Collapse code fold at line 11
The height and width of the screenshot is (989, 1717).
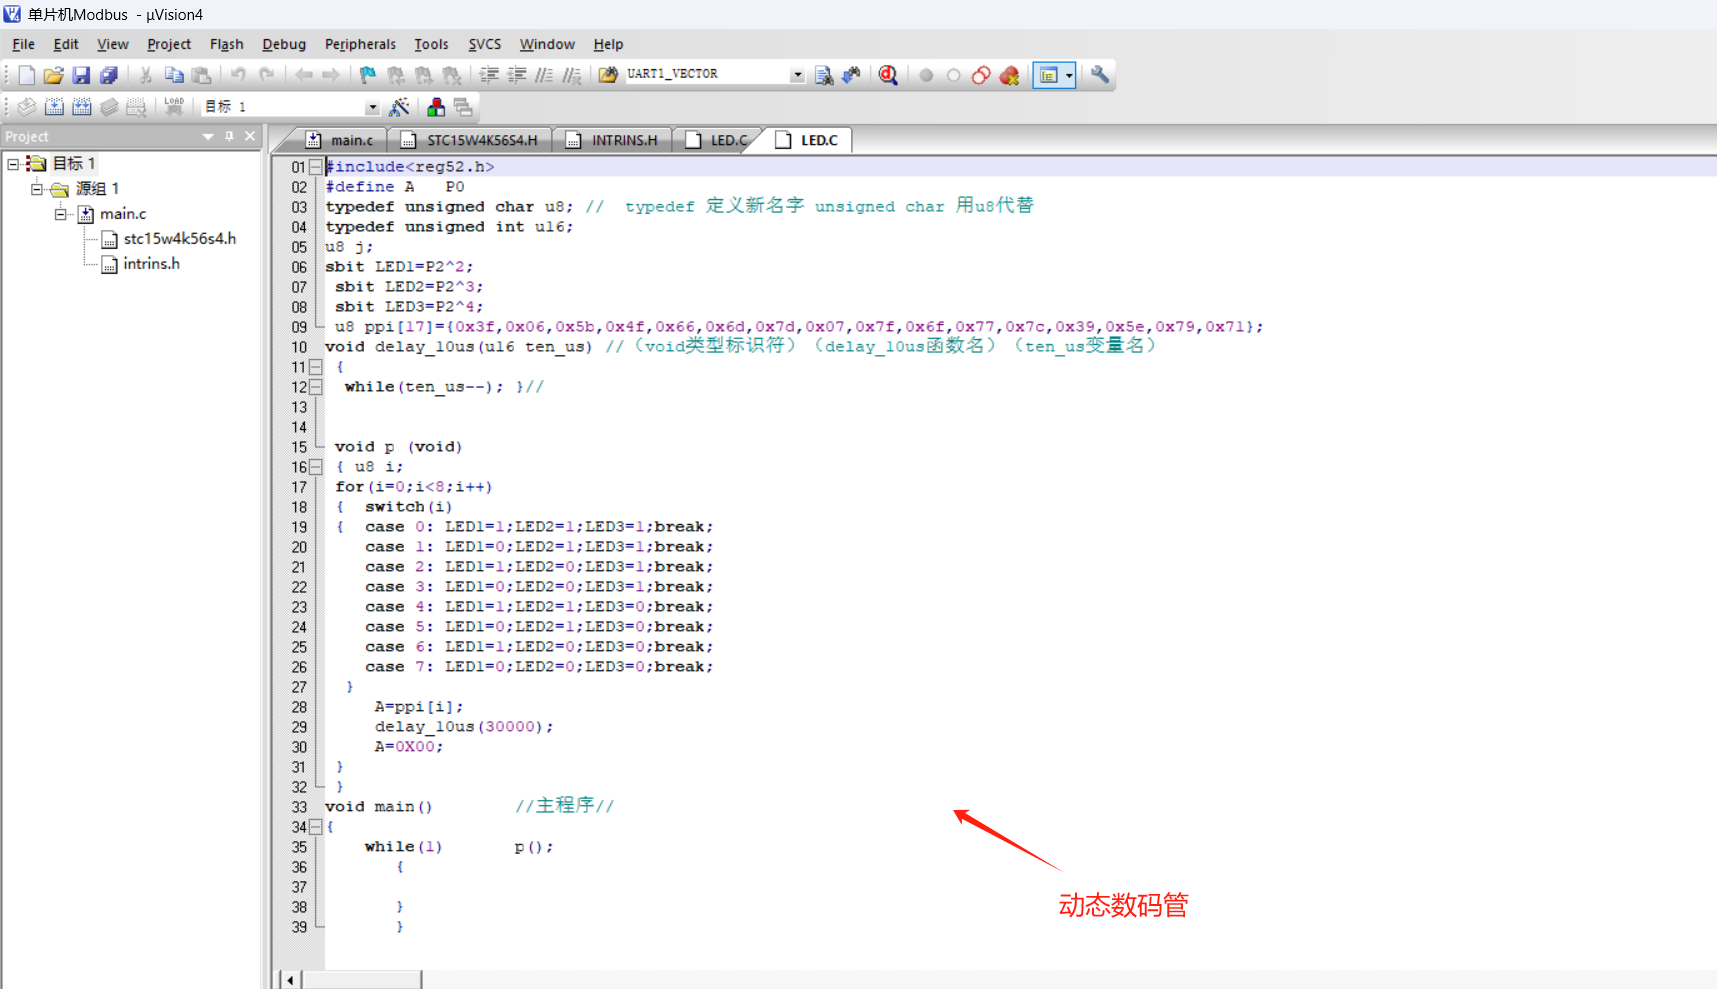click(316, 367)
